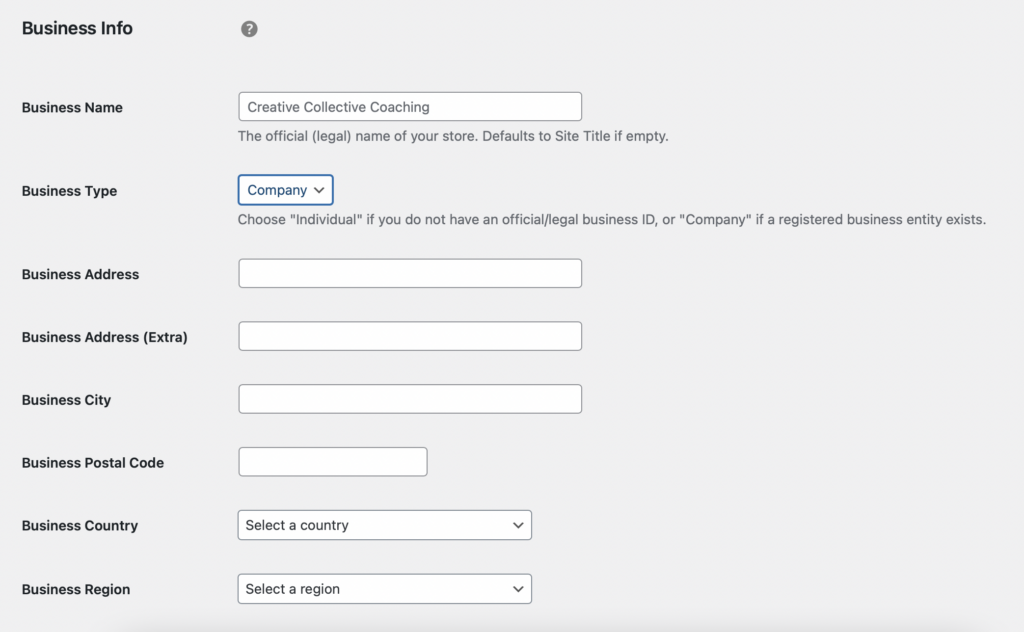
Task: Click the Business Postal Code label
Action: 92,463
